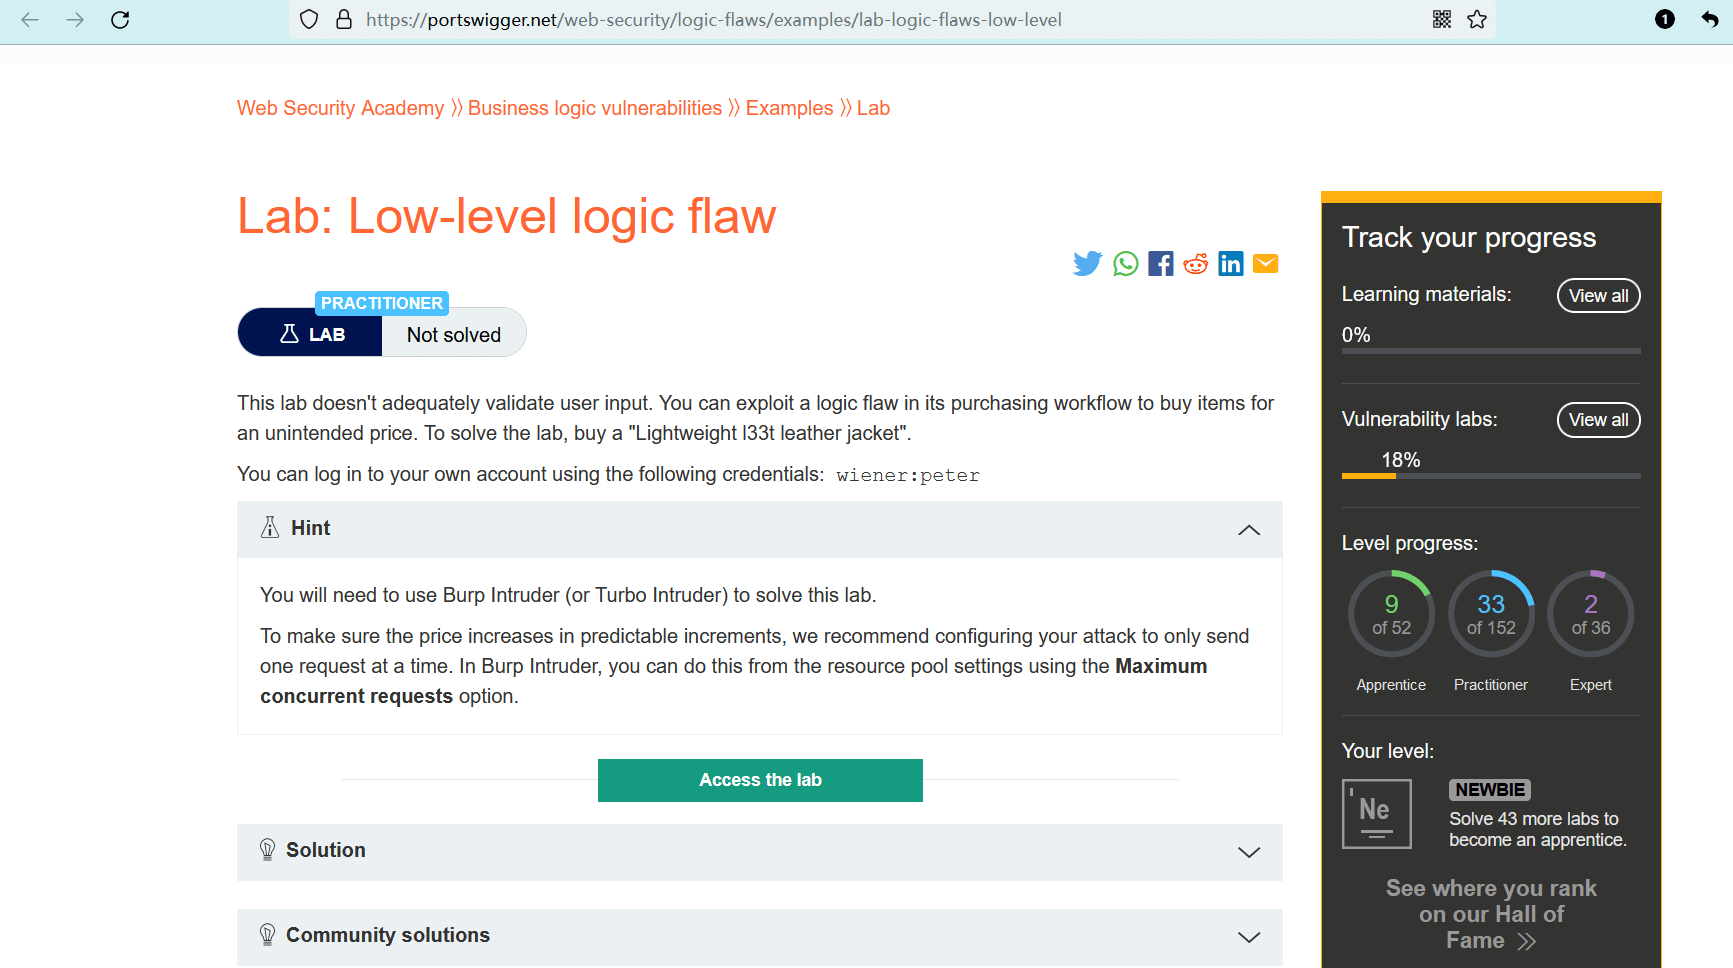Click the PRACTITIONER difficulty tag
1733x968 pixels.
click(x=382, y=303)
